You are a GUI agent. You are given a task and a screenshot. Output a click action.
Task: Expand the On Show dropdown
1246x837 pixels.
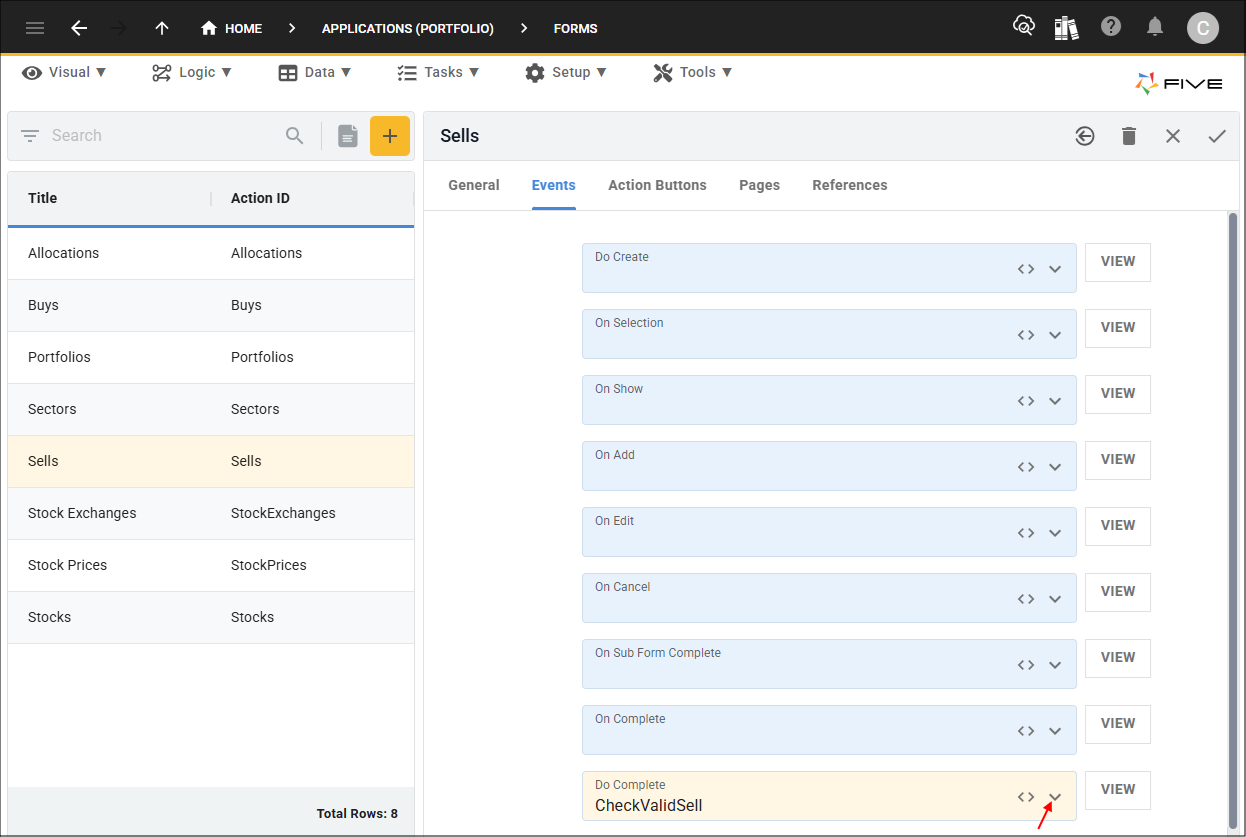1055,401
